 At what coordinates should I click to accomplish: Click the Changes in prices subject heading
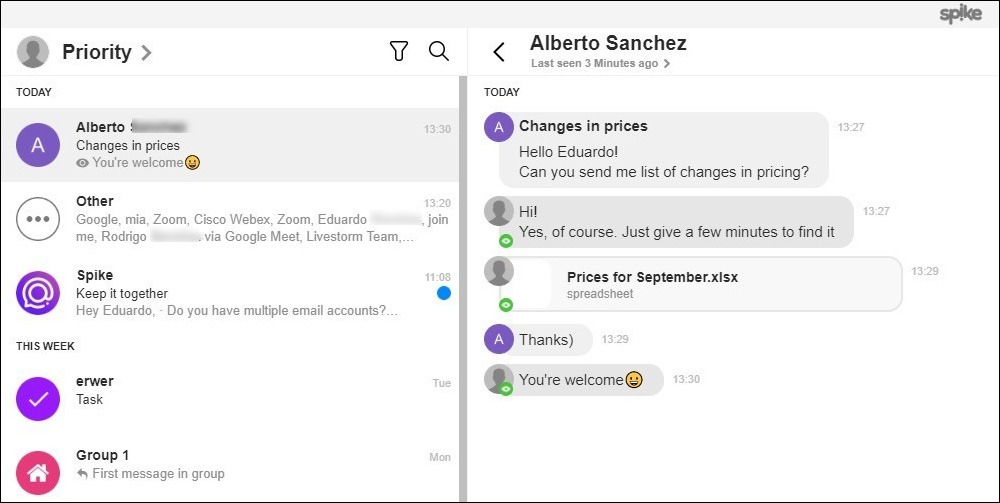click(583, 126)
